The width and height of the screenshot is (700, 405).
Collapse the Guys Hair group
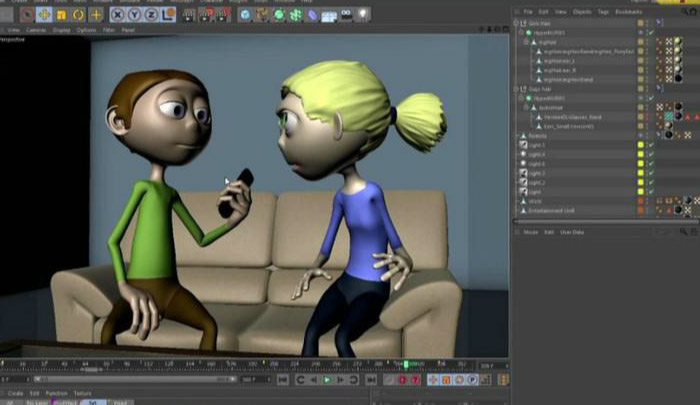[x=516, y=89]
